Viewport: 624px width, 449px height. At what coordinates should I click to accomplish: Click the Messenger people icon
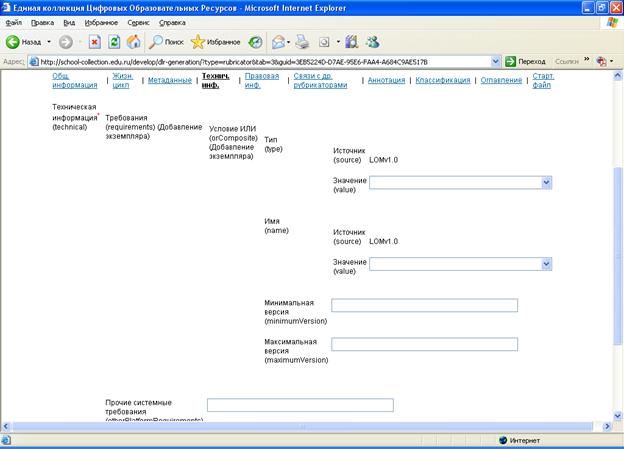click(373, 42)
